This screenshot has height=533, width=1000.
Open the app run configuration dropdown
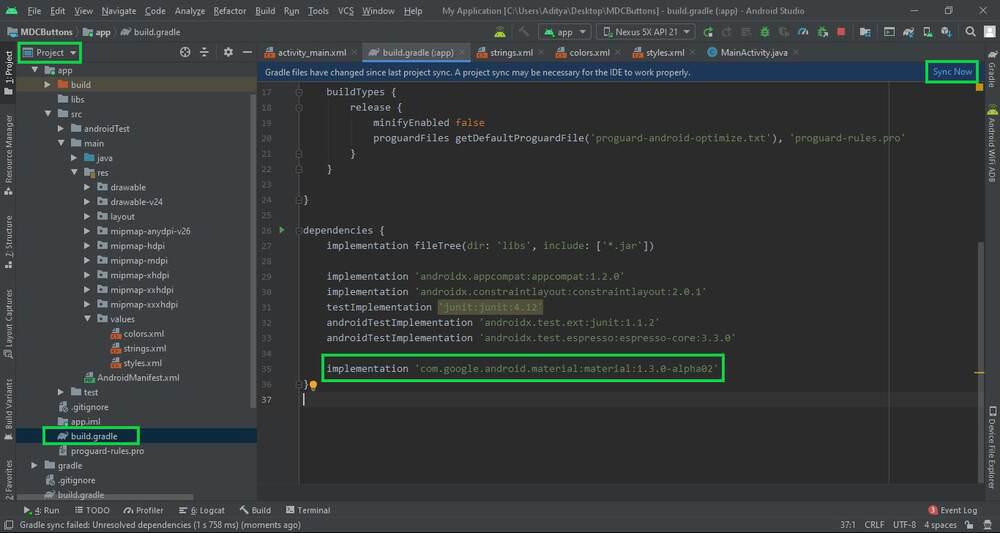click(x=563, y=32)
